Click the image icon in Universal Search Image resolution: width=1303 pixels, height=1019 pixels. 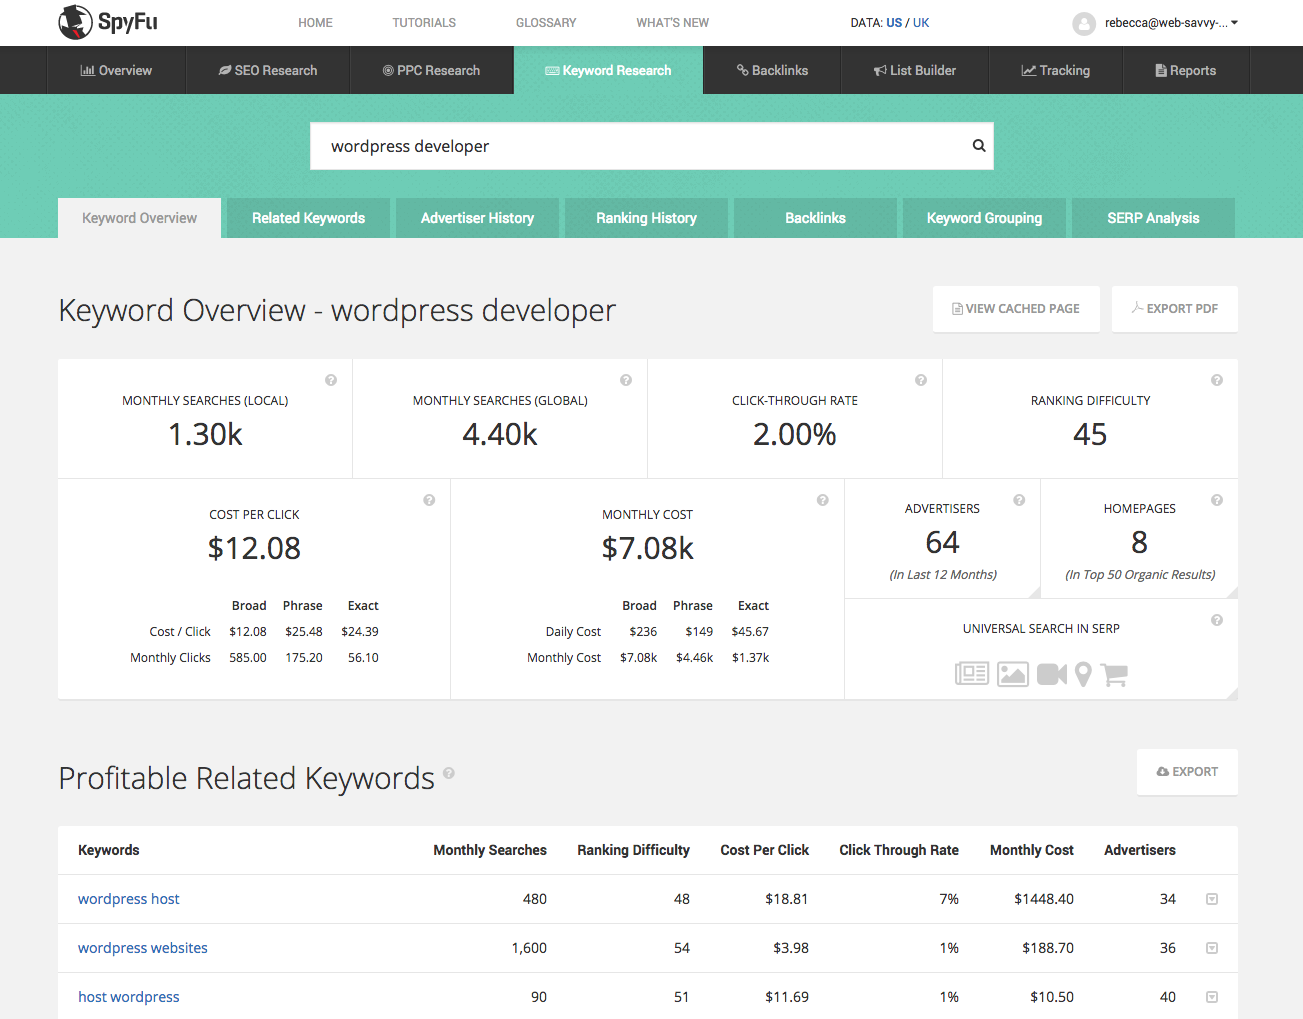click(1012, 674)
